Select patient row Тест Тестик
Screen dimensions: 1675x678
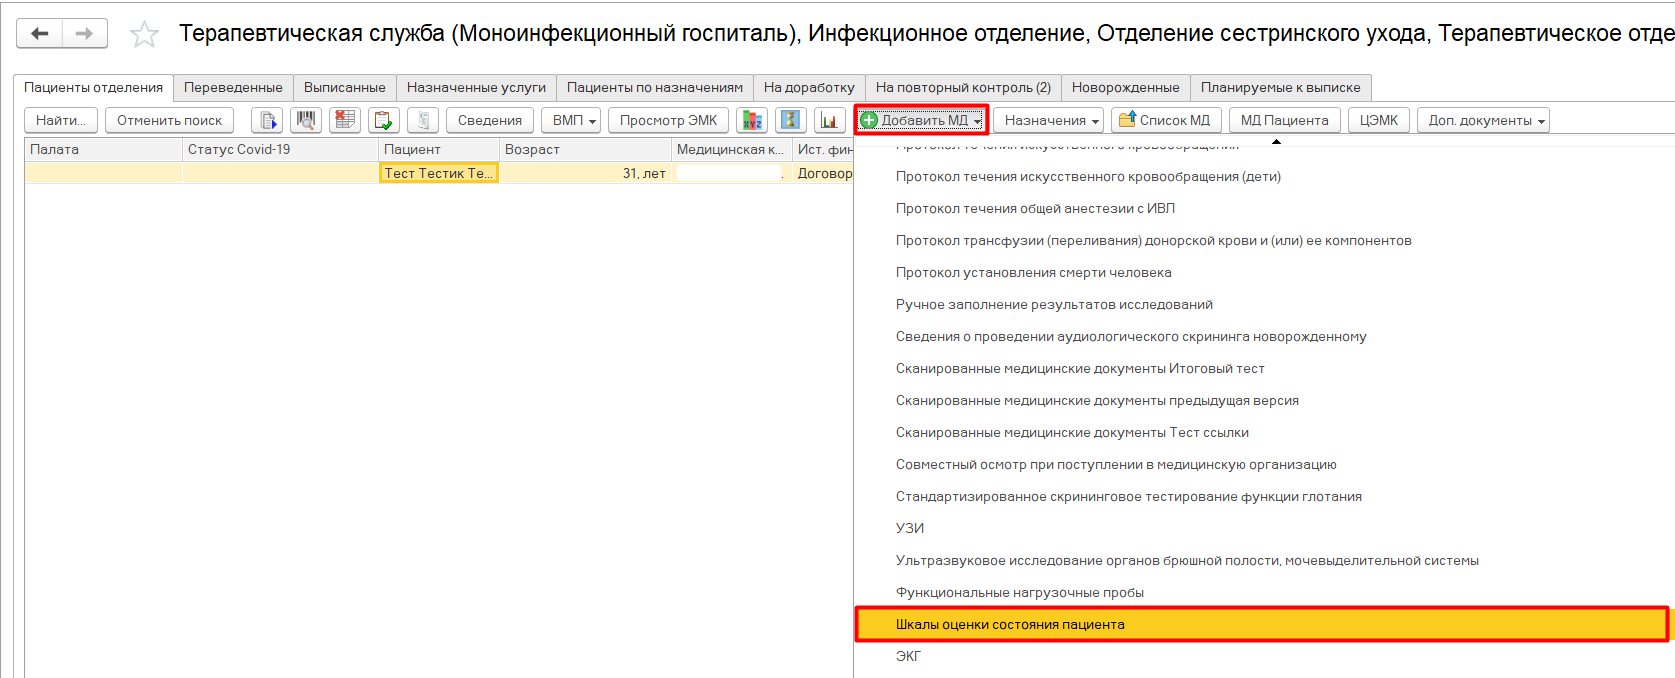pyautogui.click(x=438, y=174)
